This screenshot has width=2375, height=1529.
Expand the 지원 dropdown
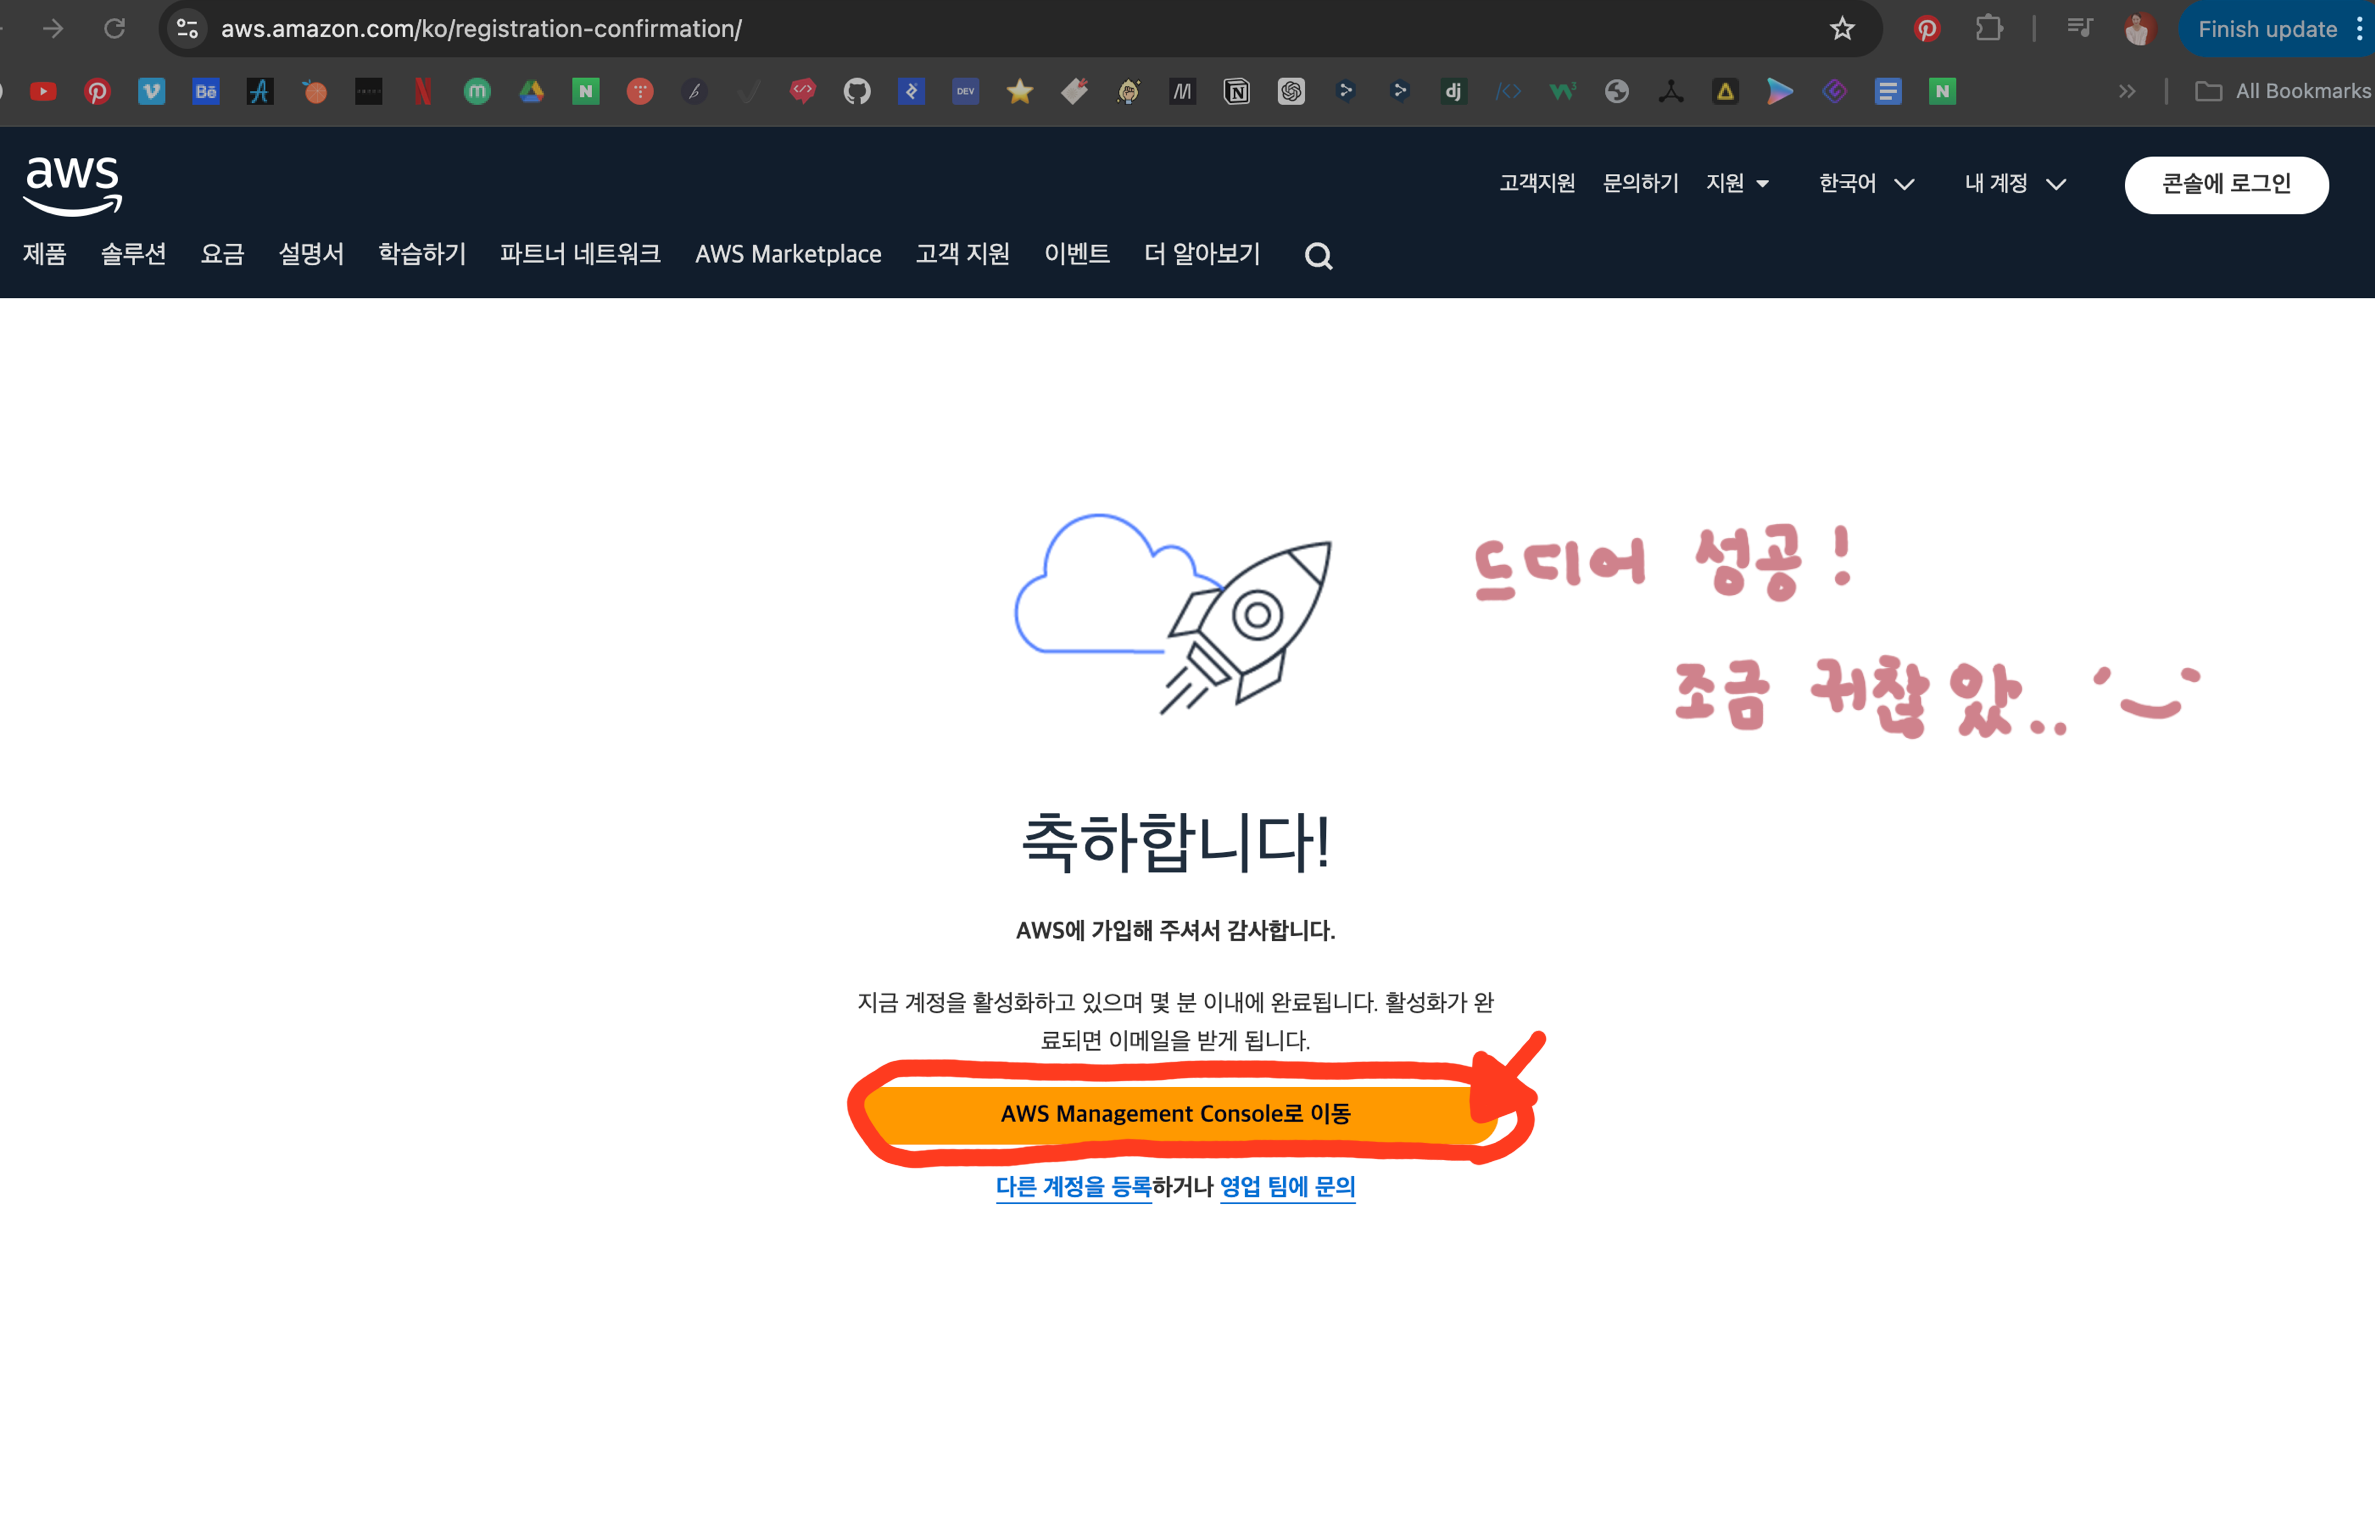click(x=1738, y=184)
